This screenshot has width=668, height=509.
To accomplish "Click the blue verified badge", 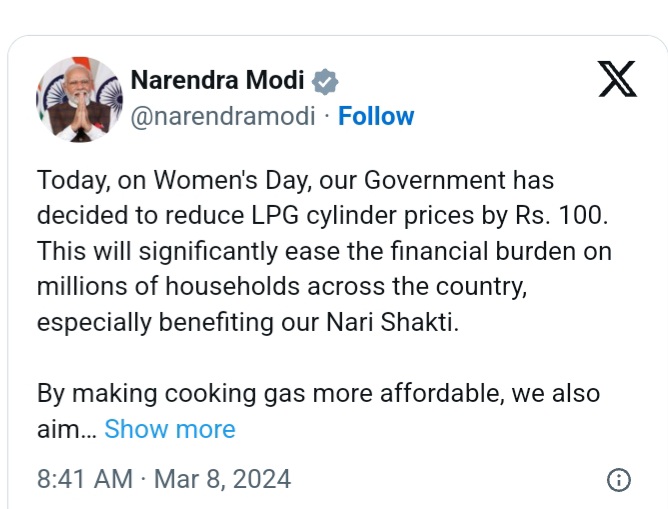I will (x=326, y=81).
